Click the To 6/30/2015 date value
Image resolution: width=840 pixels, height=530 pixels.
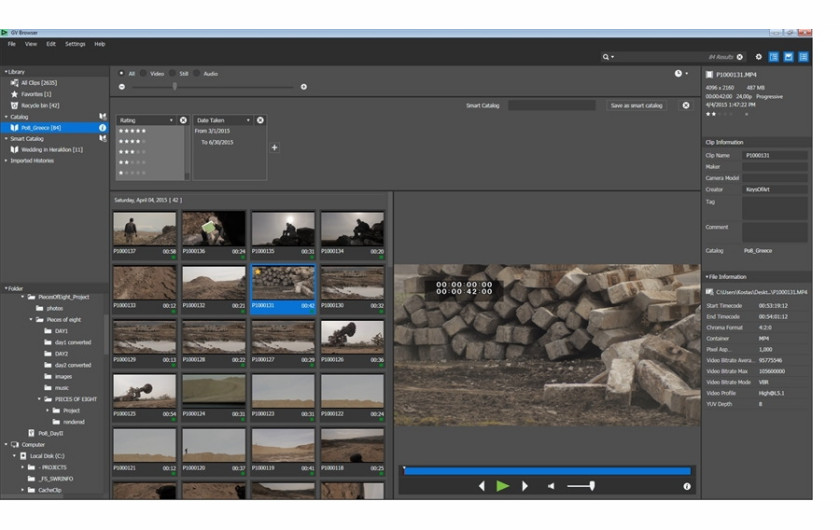(x=217, y=142)
